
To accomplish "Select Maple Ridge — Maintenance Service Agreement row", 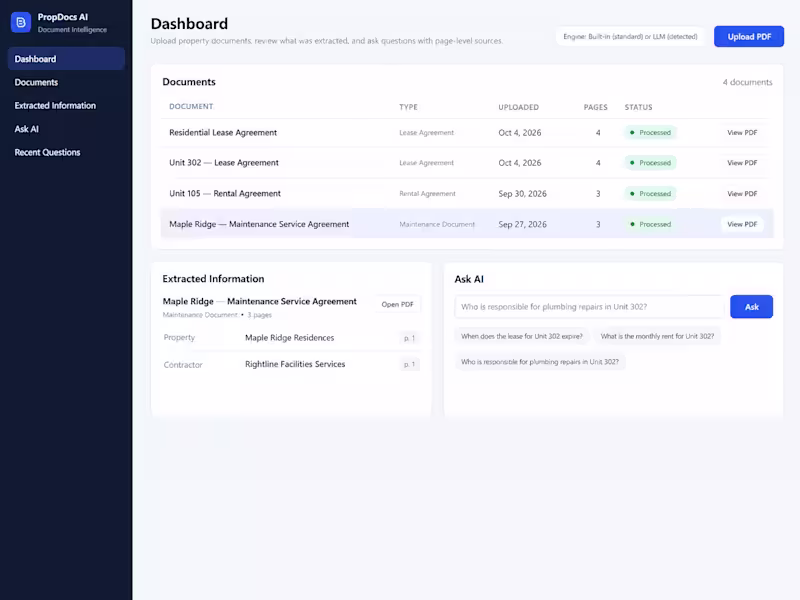I will (x=467, y=224).
